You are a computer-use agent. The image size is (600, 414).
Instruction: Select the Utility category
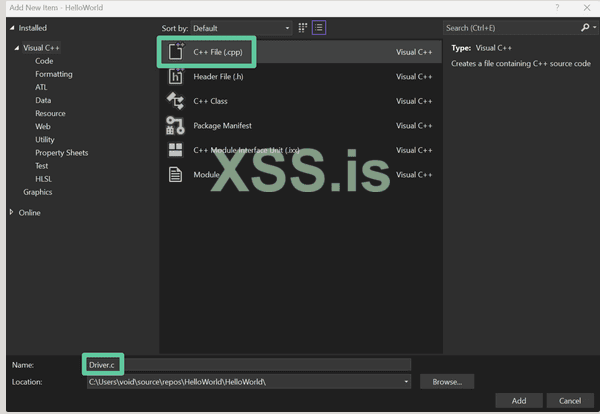tap(45, 140)
